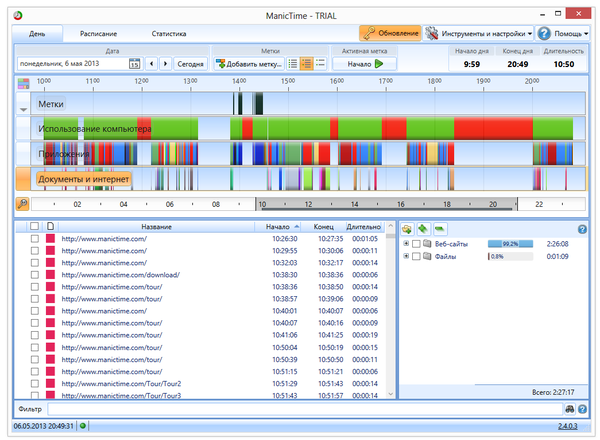Select the manictime.com/Tour/Tour2 URL text

121,383
